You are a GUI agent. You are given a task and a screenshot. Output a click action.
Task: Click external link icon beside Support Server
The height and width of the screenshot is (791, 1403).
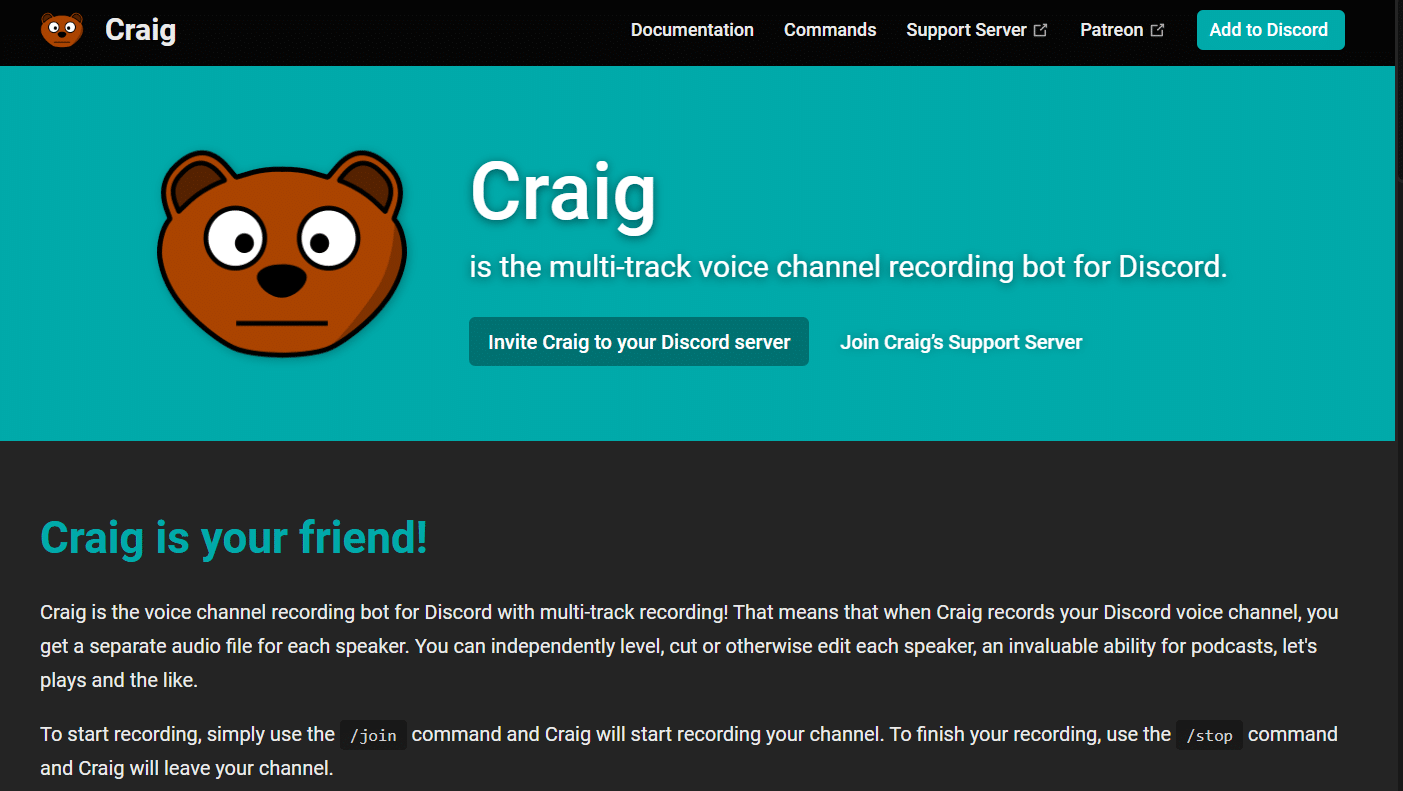pyautogui.click(x=1041, y=30)
